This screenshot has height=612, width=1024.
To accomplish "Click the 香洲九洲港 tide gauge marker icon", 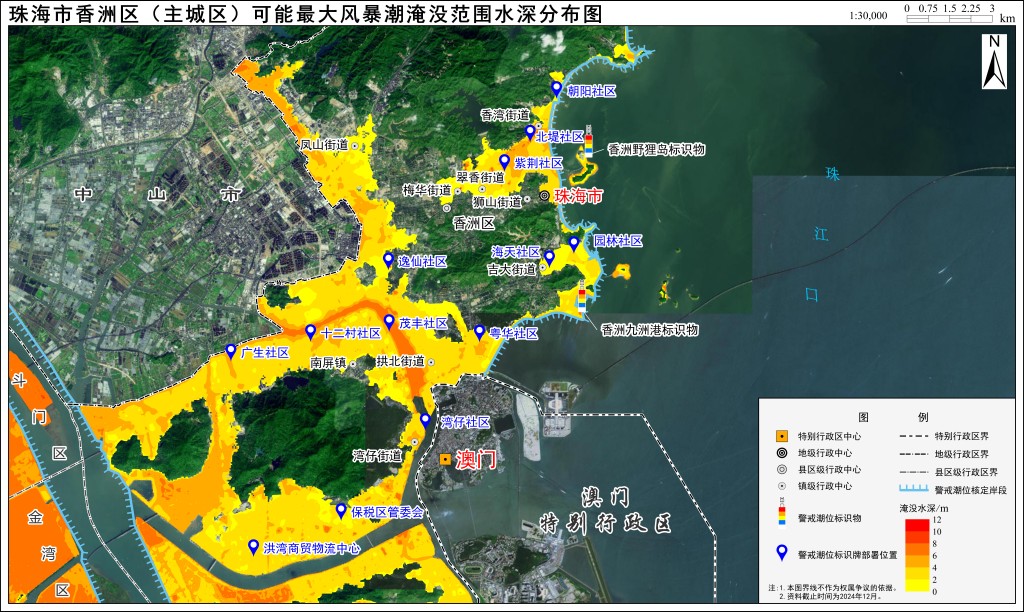I will click(x=582, y=296).
